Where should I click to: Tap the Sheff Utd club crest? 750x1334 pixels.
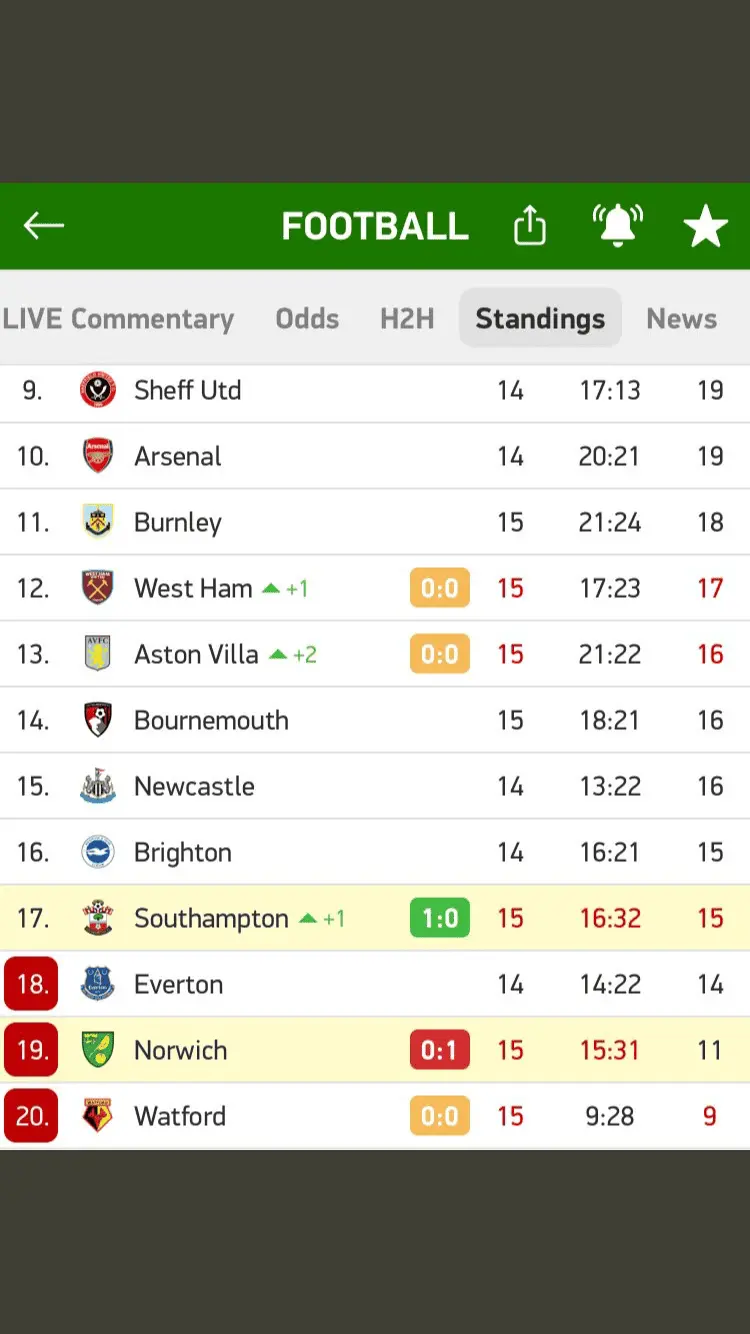tap(98, 390)
